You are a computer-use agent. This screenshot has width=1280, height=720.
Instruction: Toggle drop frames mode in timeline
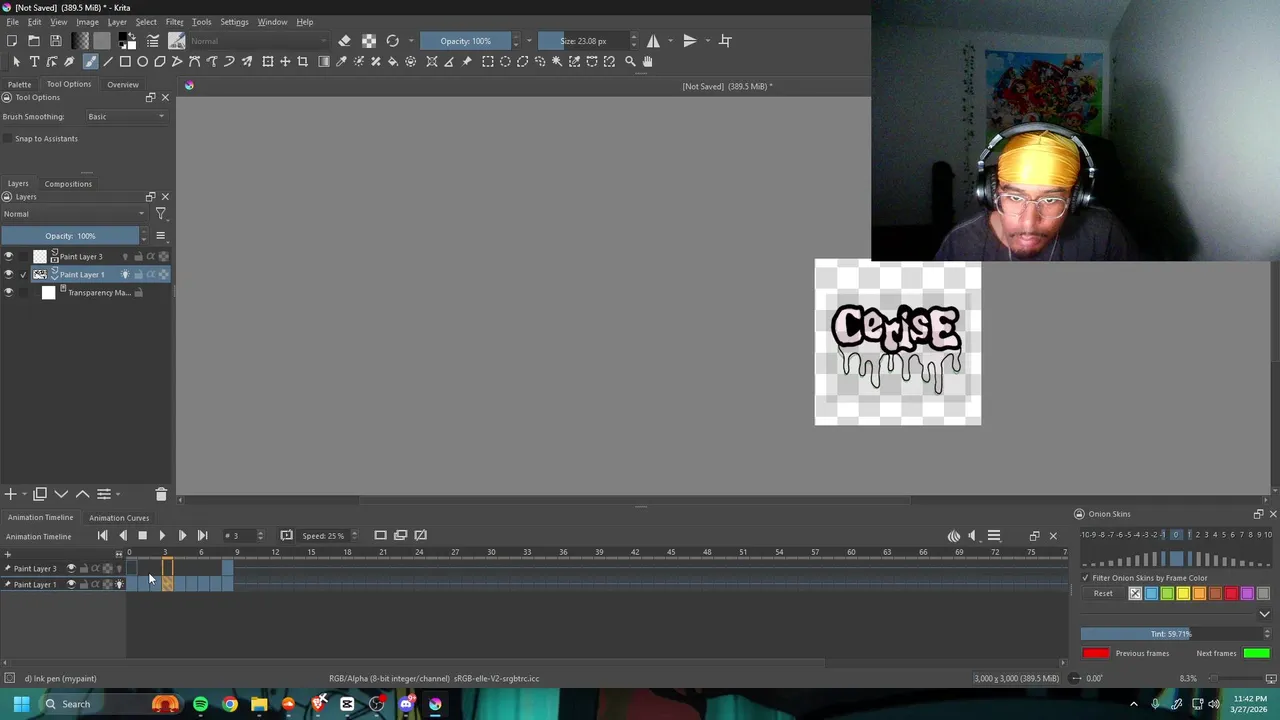286,535
